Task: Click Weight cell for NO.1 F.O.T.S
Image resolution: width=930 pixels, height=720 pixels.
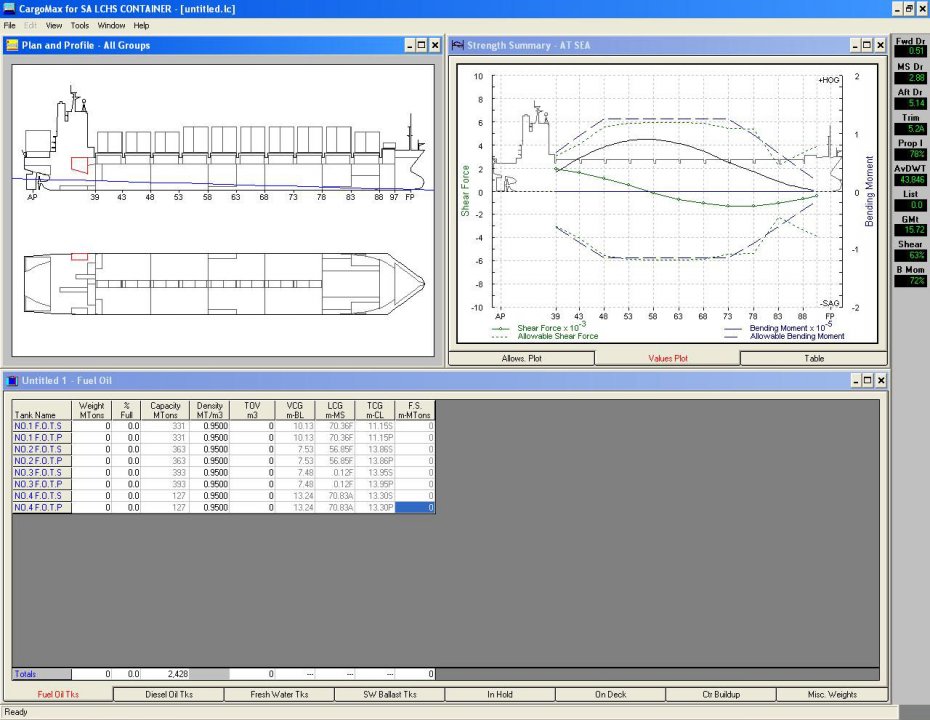Action: coord(91,426)
